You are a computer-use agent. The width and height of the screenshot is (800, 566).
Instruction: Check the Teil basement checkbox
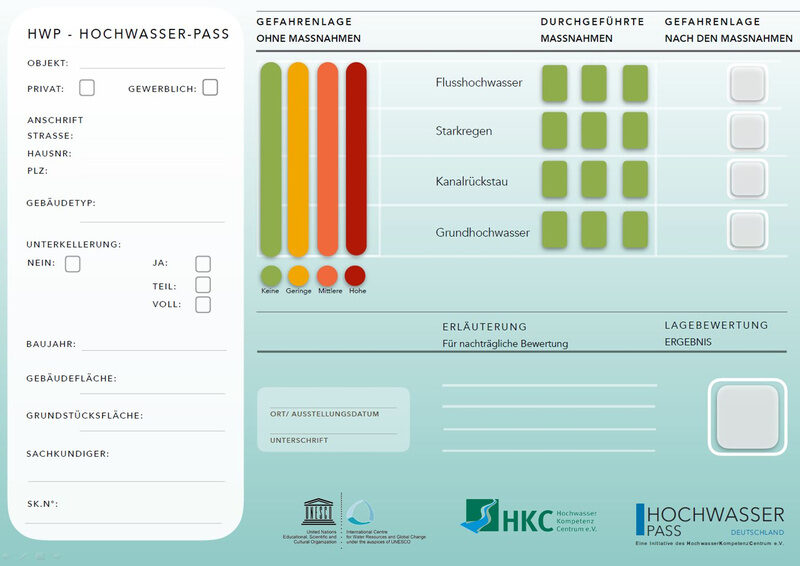(x=203, y=285)
